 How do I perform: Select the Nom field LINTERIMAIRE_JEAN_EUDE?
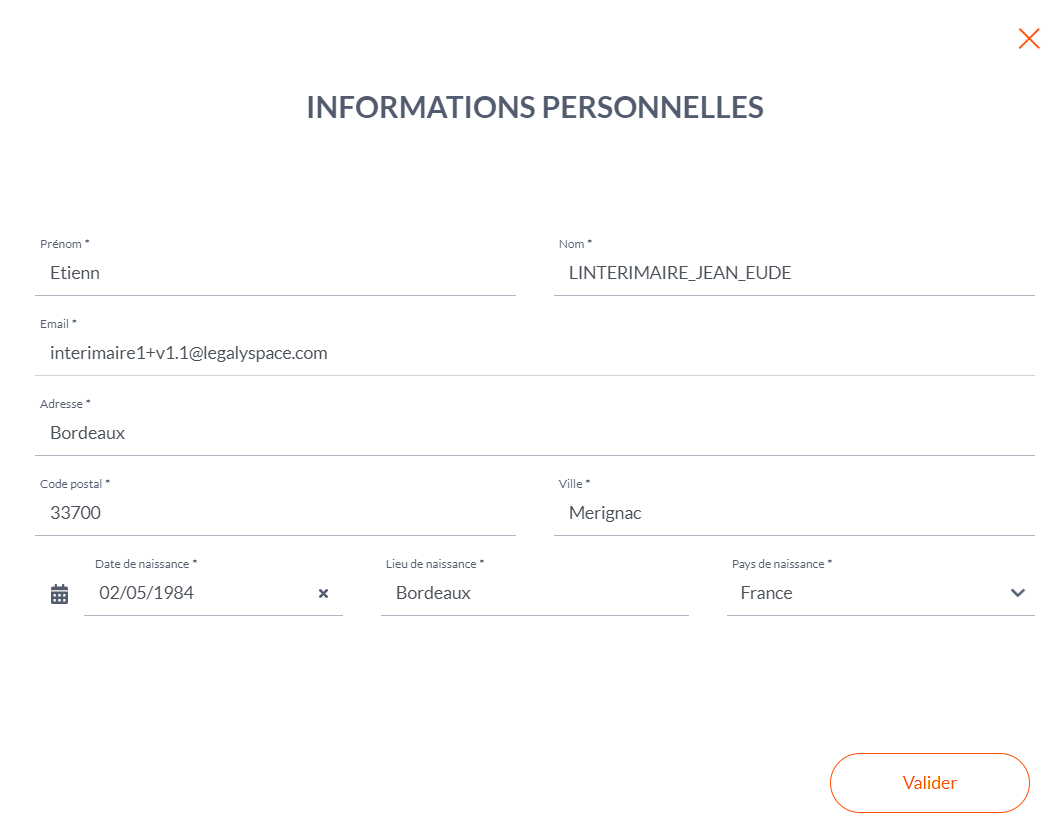point(794,273)
